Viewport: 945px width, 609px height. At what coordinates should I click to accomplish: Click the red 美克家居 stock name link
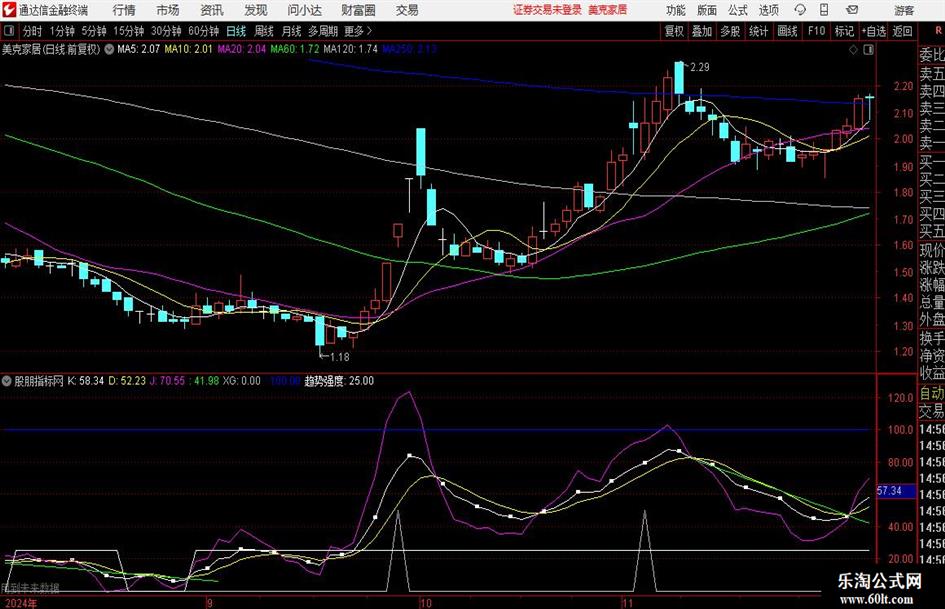(608, 10)
